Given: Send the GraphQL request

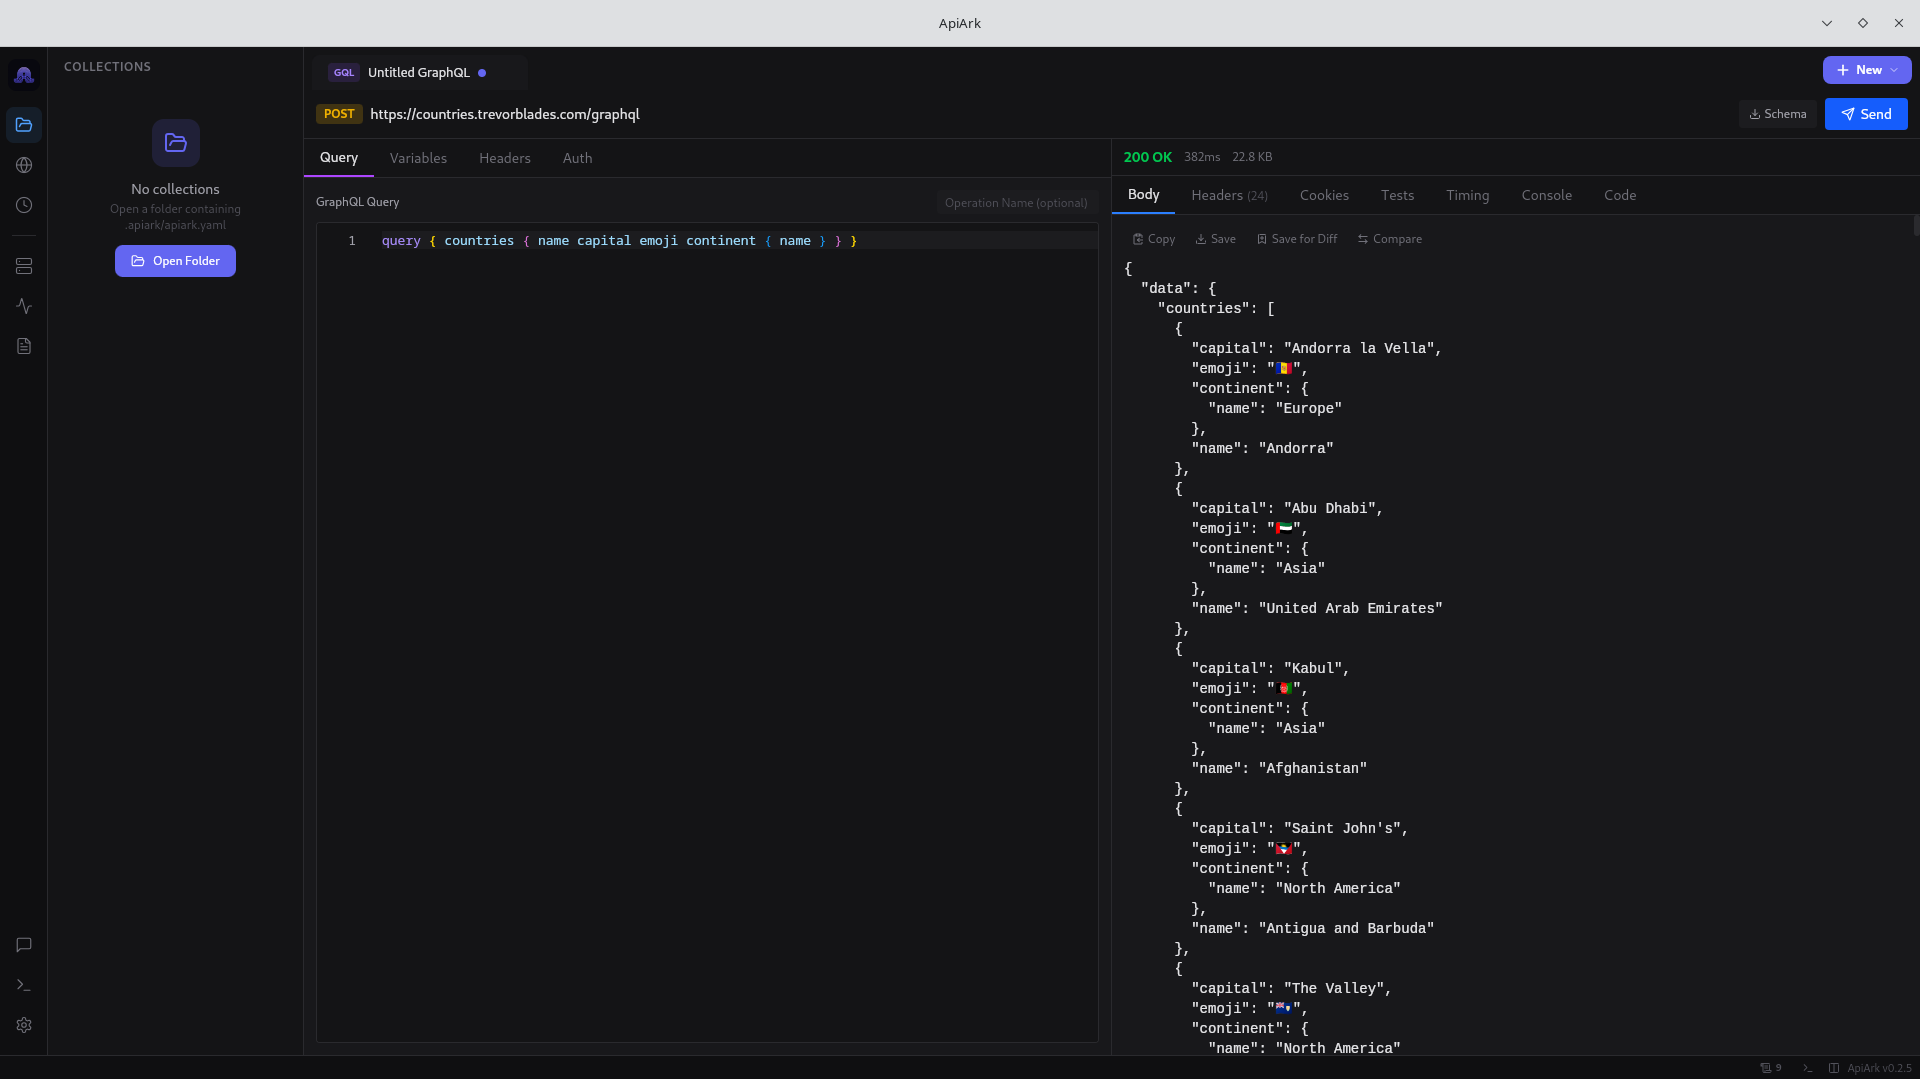Looking at the screenshot, I should point(1866,114).
